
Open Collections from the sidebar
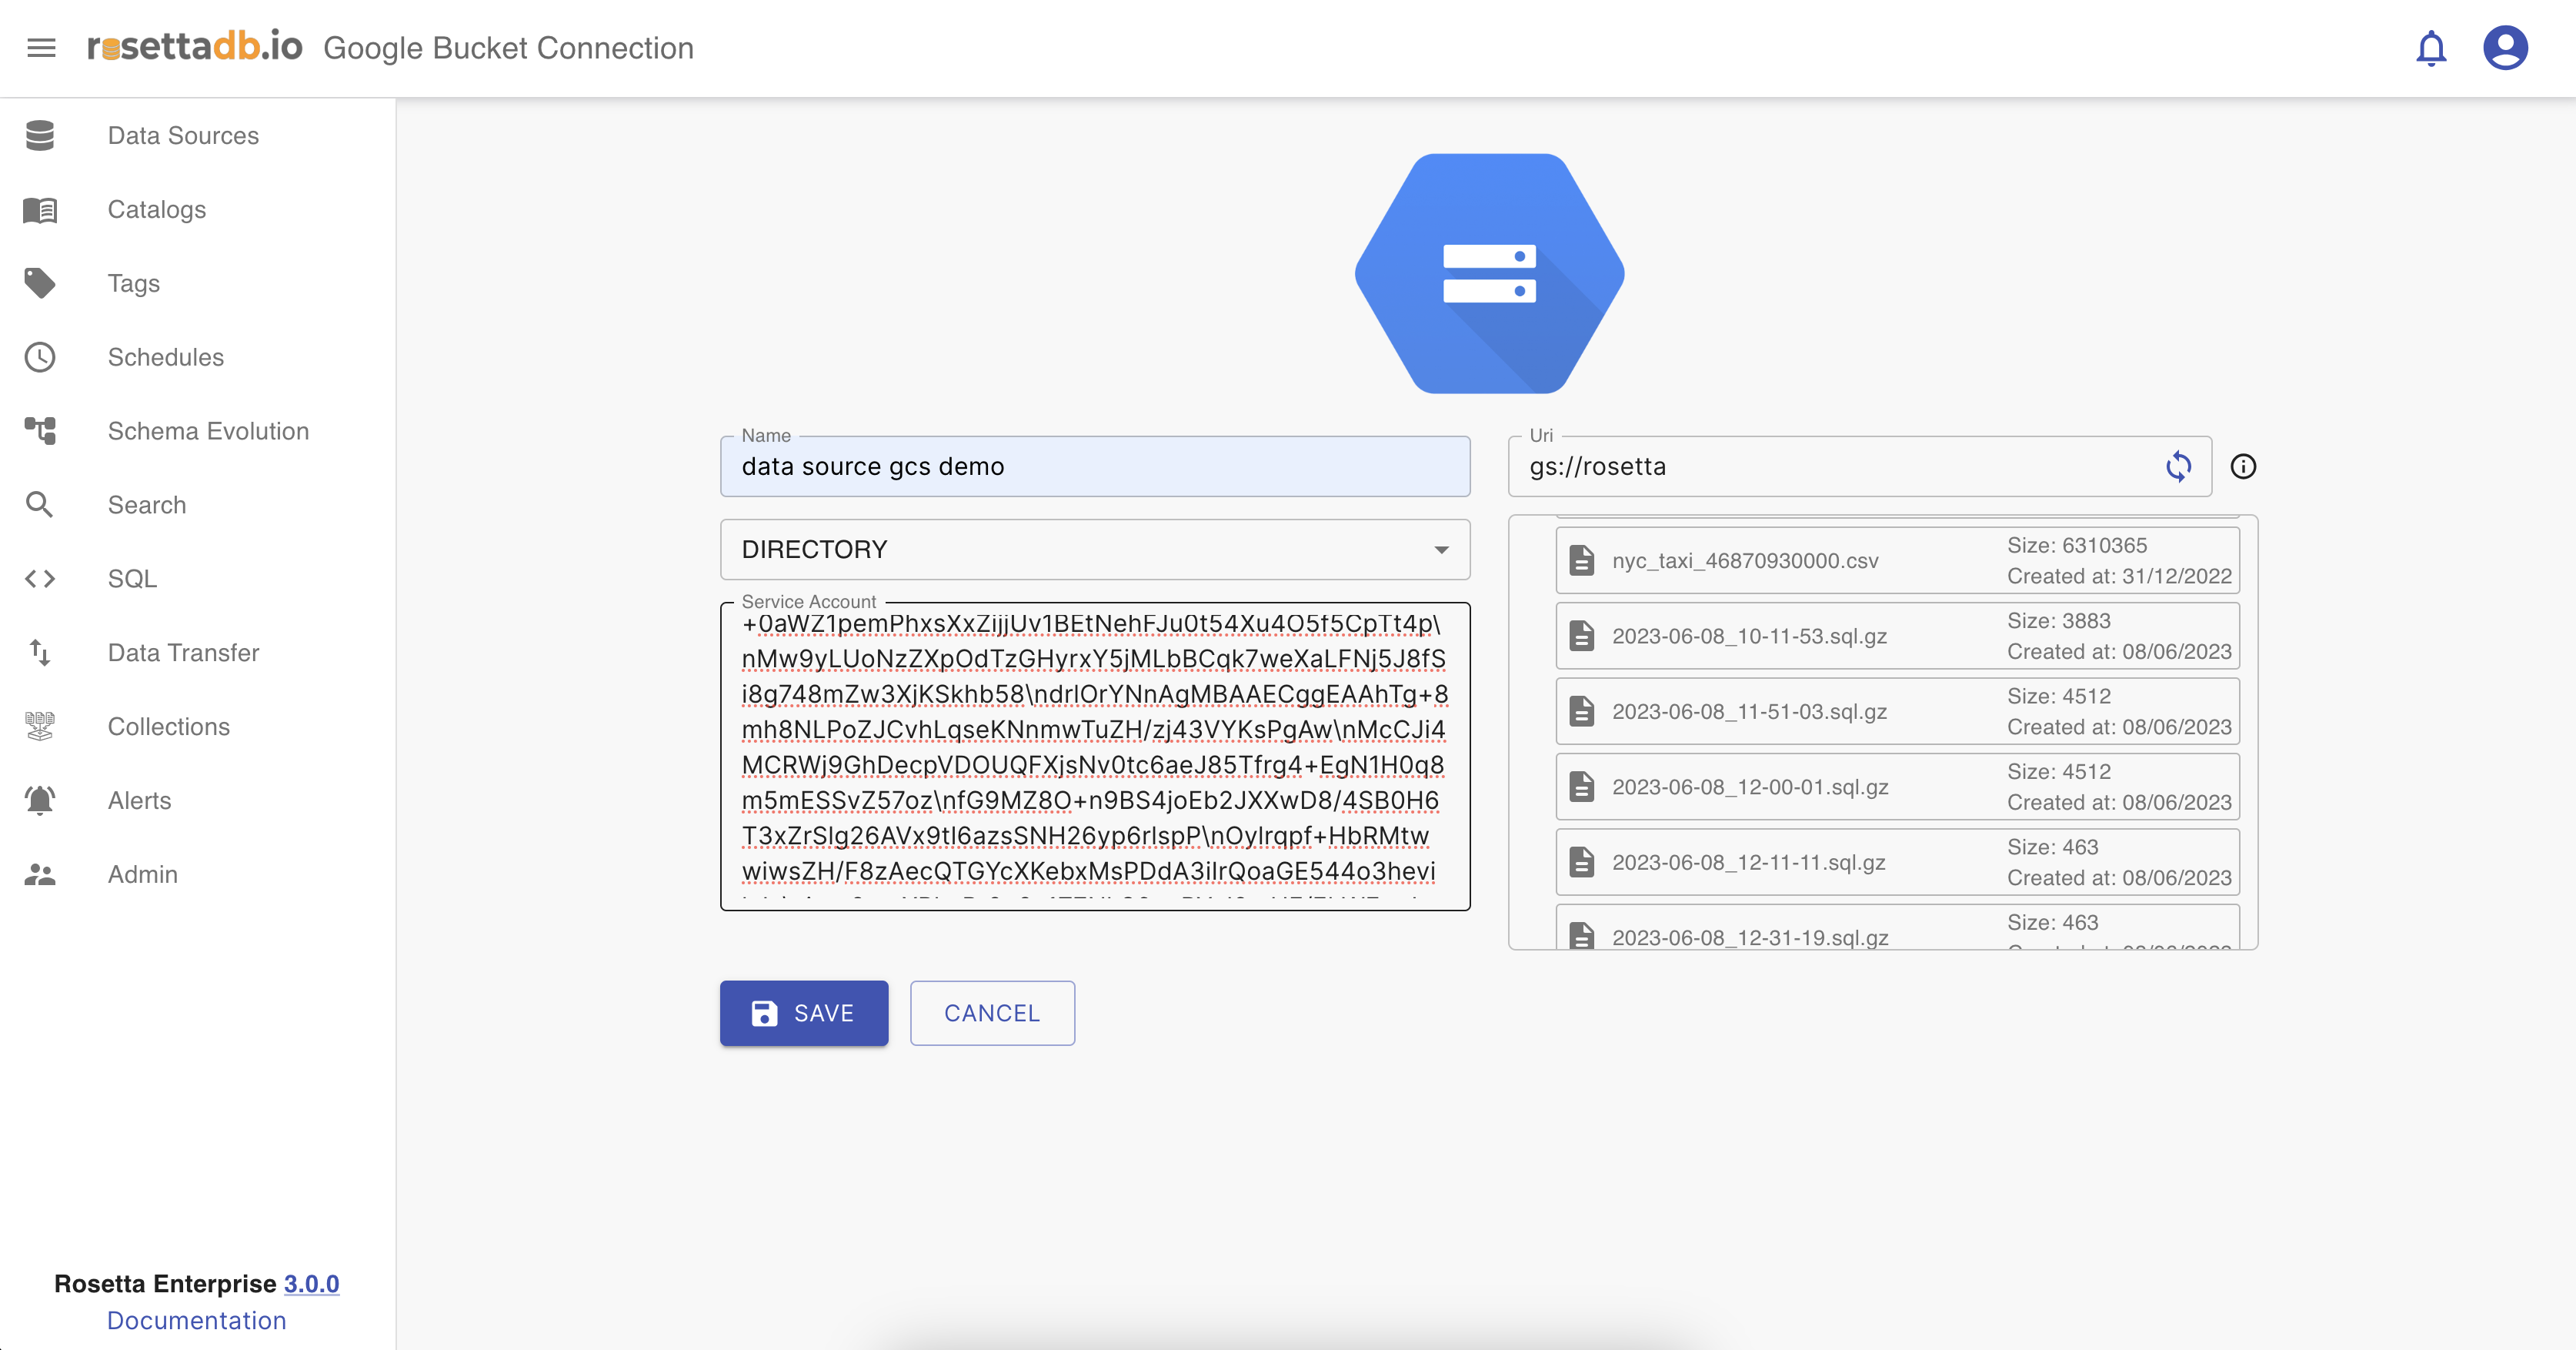[x=169, y=727]
